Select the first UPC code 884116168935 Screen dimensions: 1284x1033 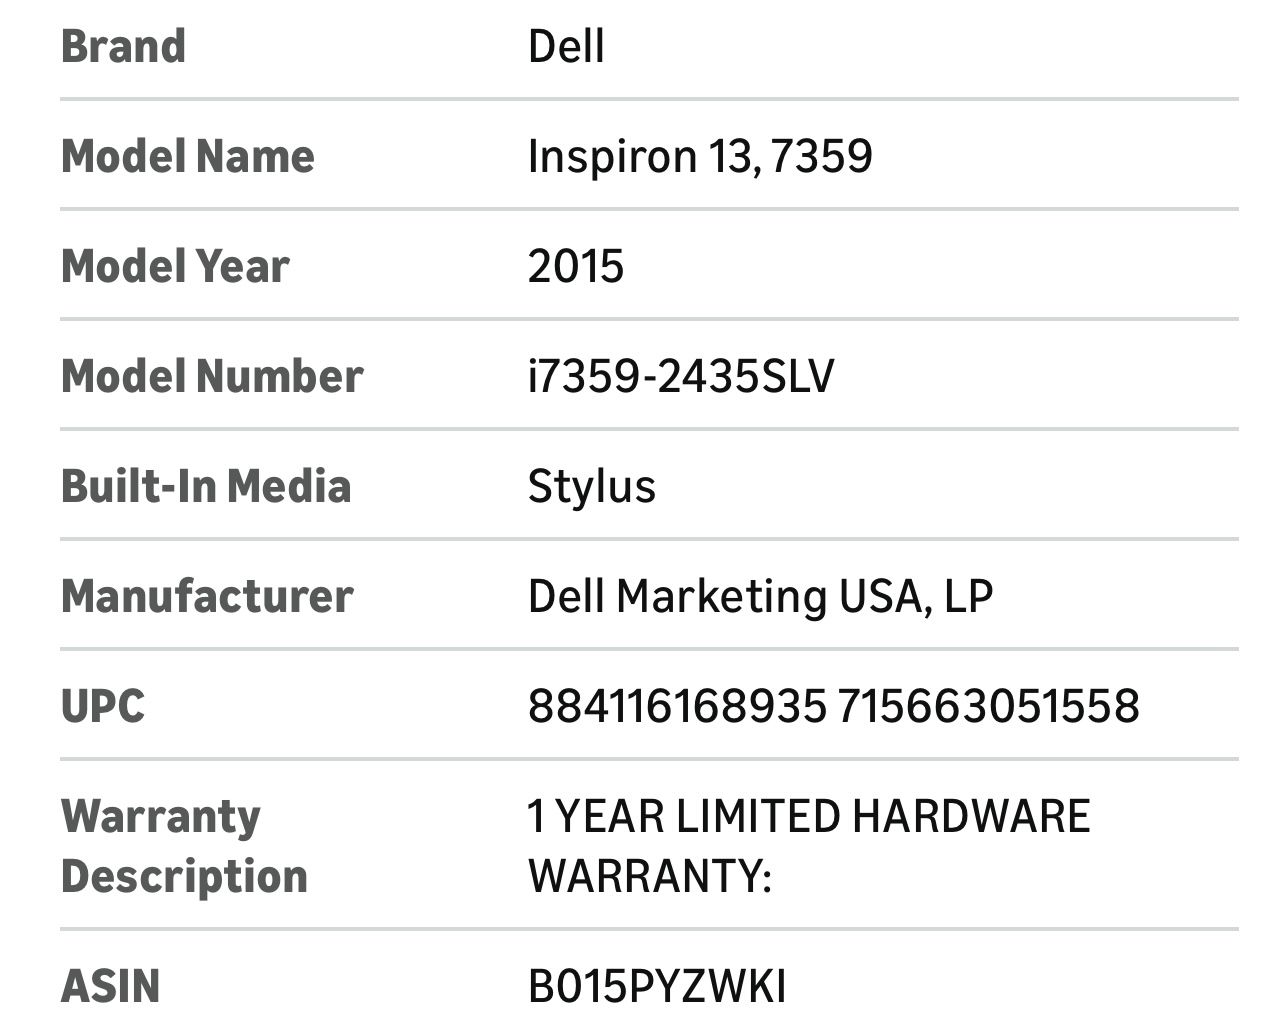[677, 706]
